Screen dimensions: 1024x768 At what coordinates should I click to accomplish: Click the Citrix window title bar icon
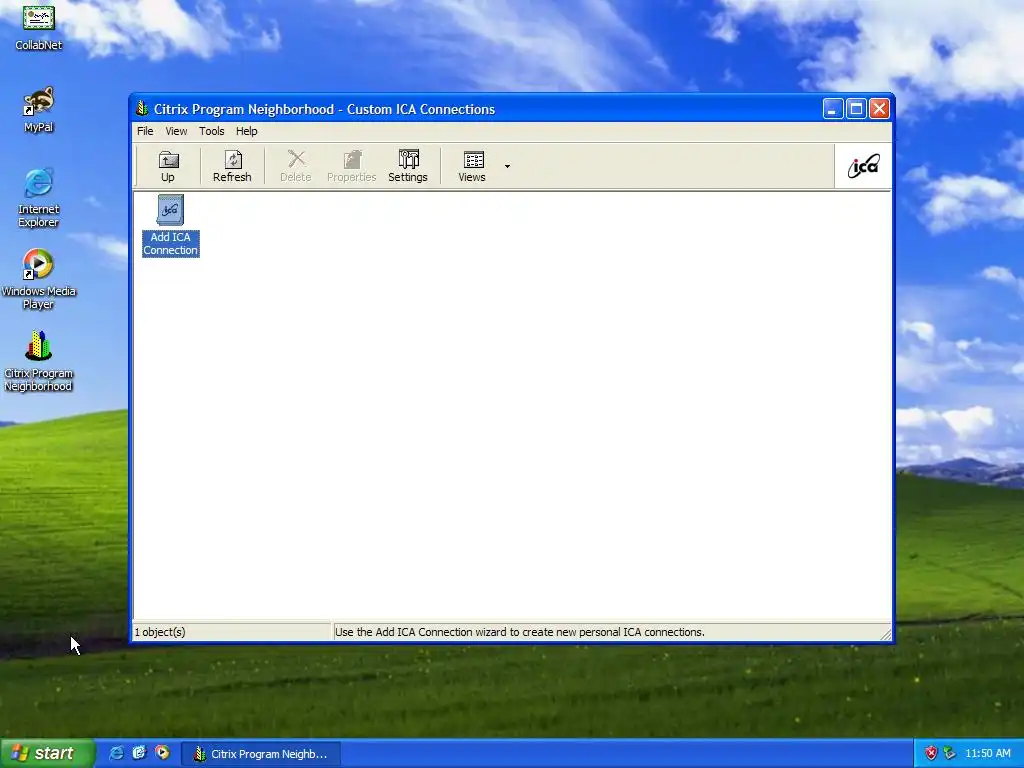tap(142, 108)
